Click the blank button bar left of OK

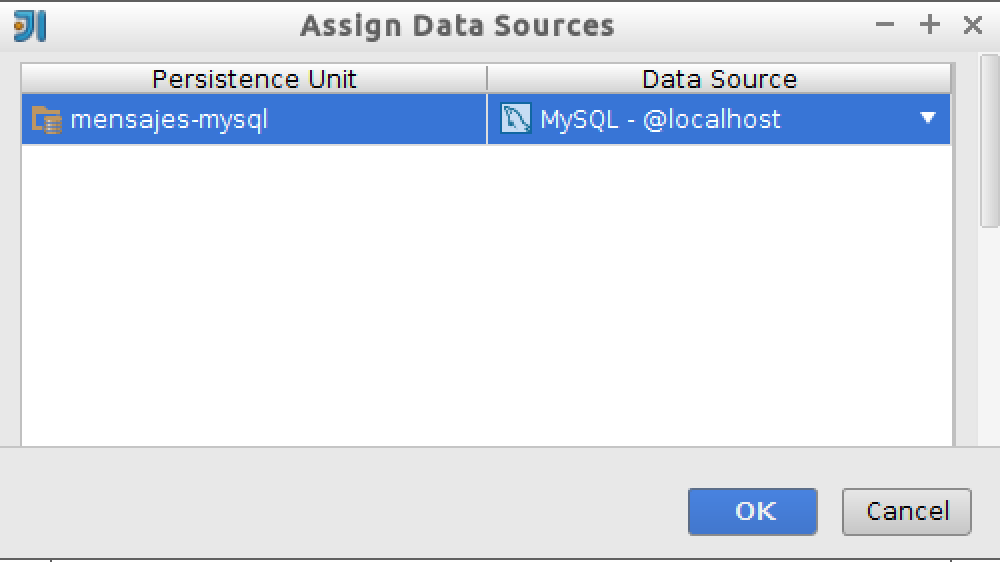[344, 512]
